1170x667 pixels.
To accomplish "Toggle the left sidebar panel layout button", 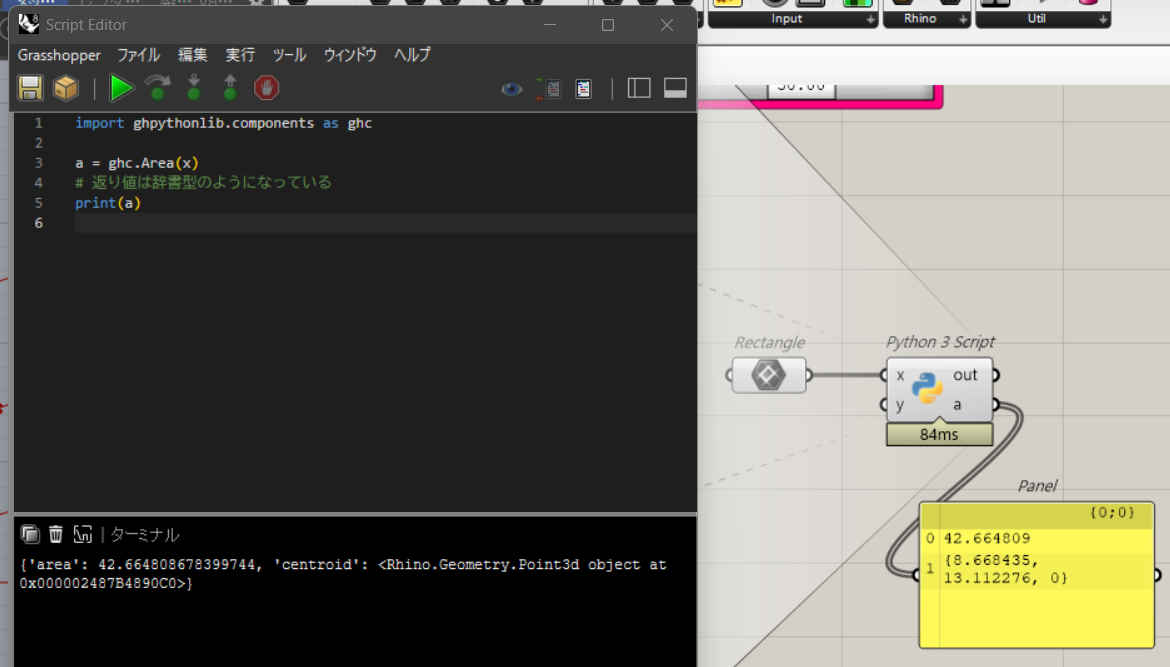I will coord(639,89).
